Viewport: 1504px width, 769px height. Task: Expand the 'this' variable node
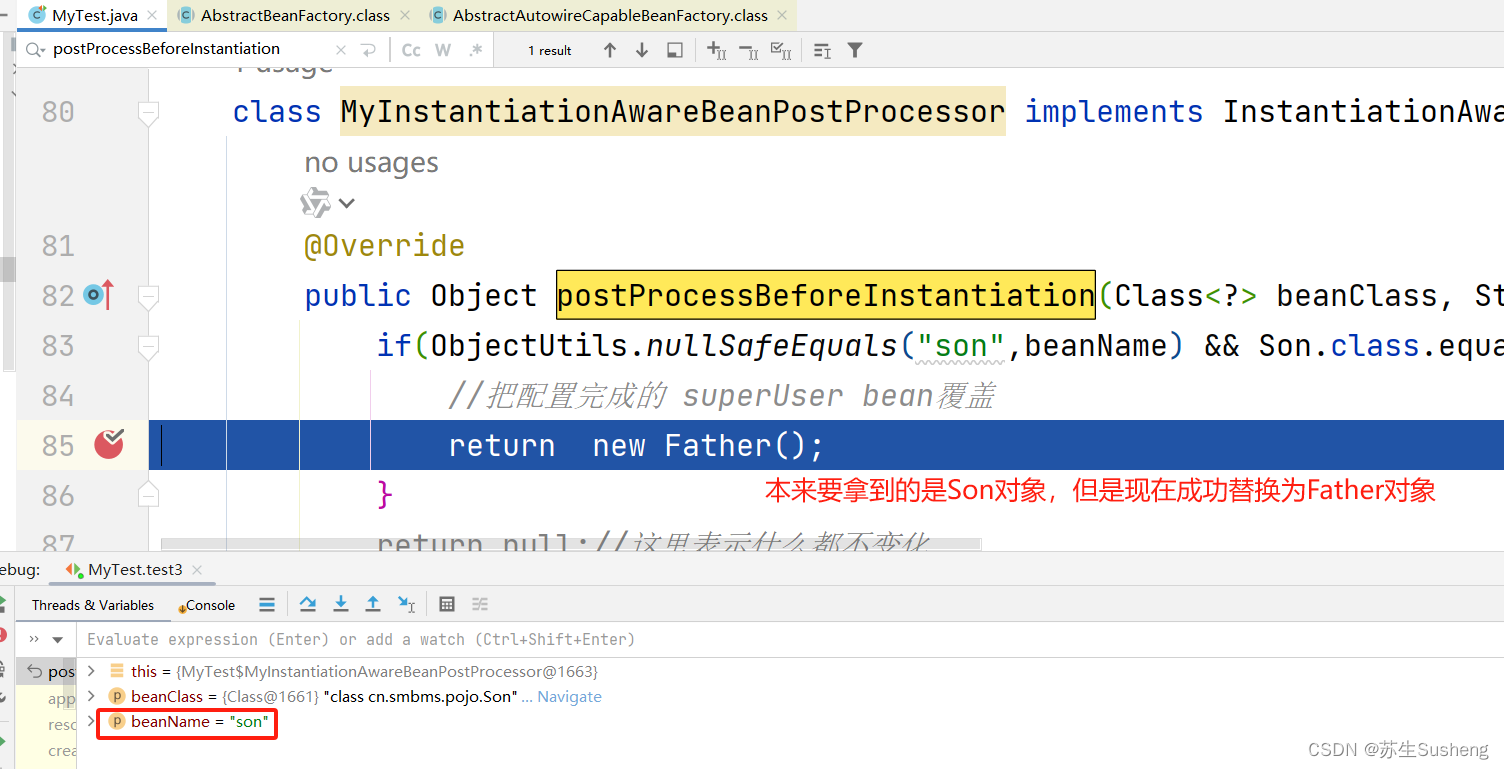click(92, 671)
